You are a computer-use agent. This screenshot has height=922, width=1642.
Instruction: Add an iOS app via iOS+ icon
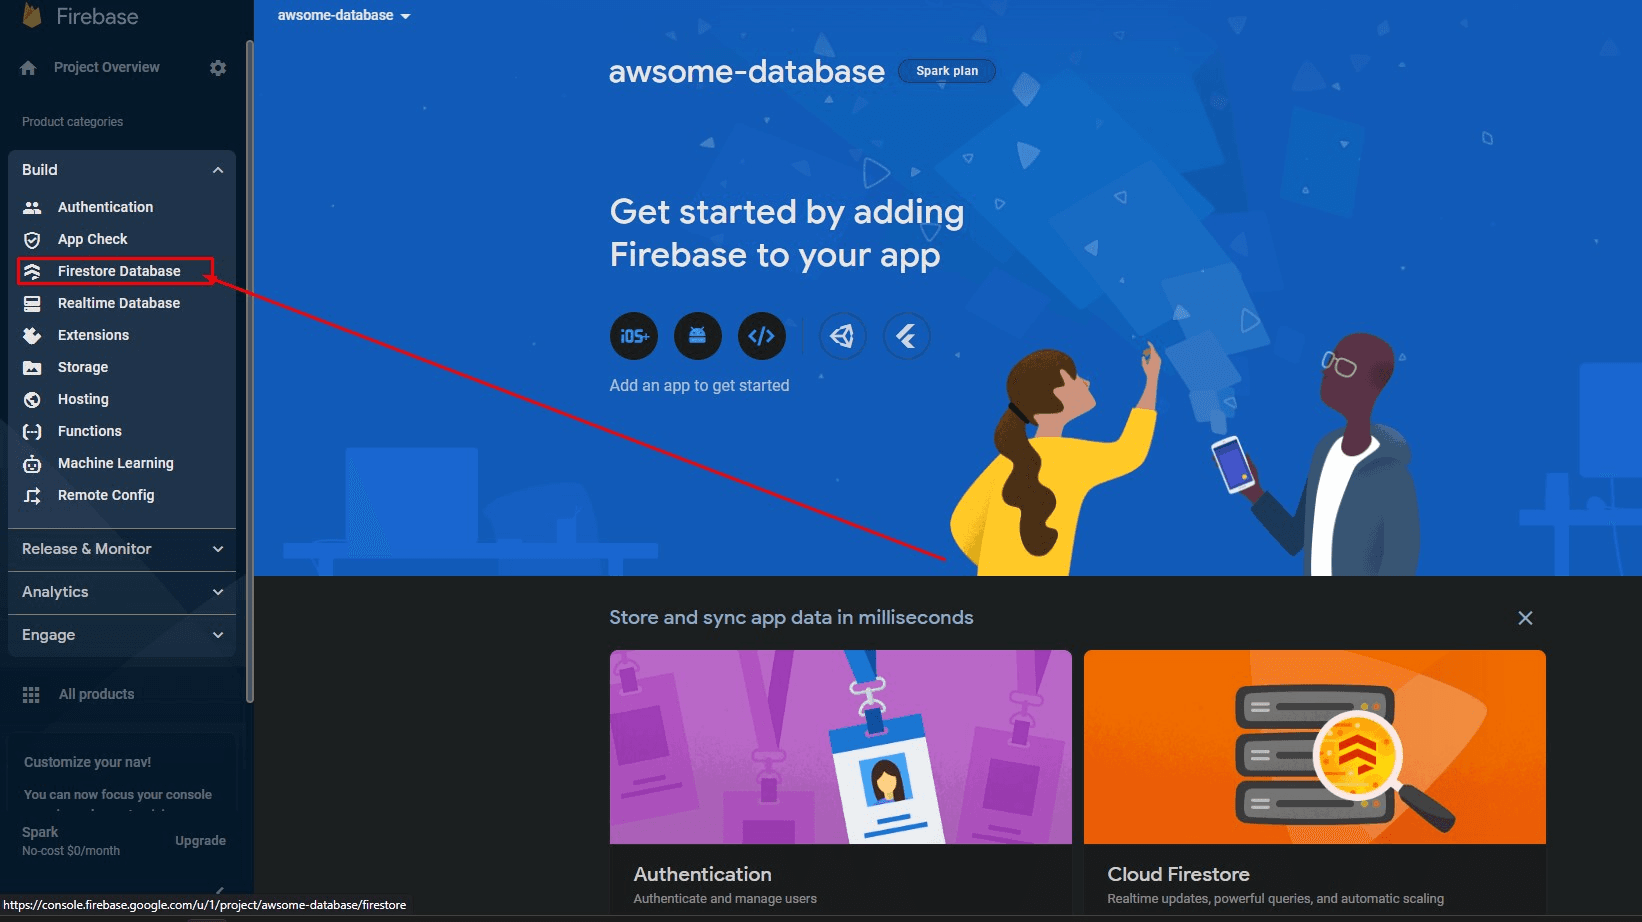click(634, 336)
